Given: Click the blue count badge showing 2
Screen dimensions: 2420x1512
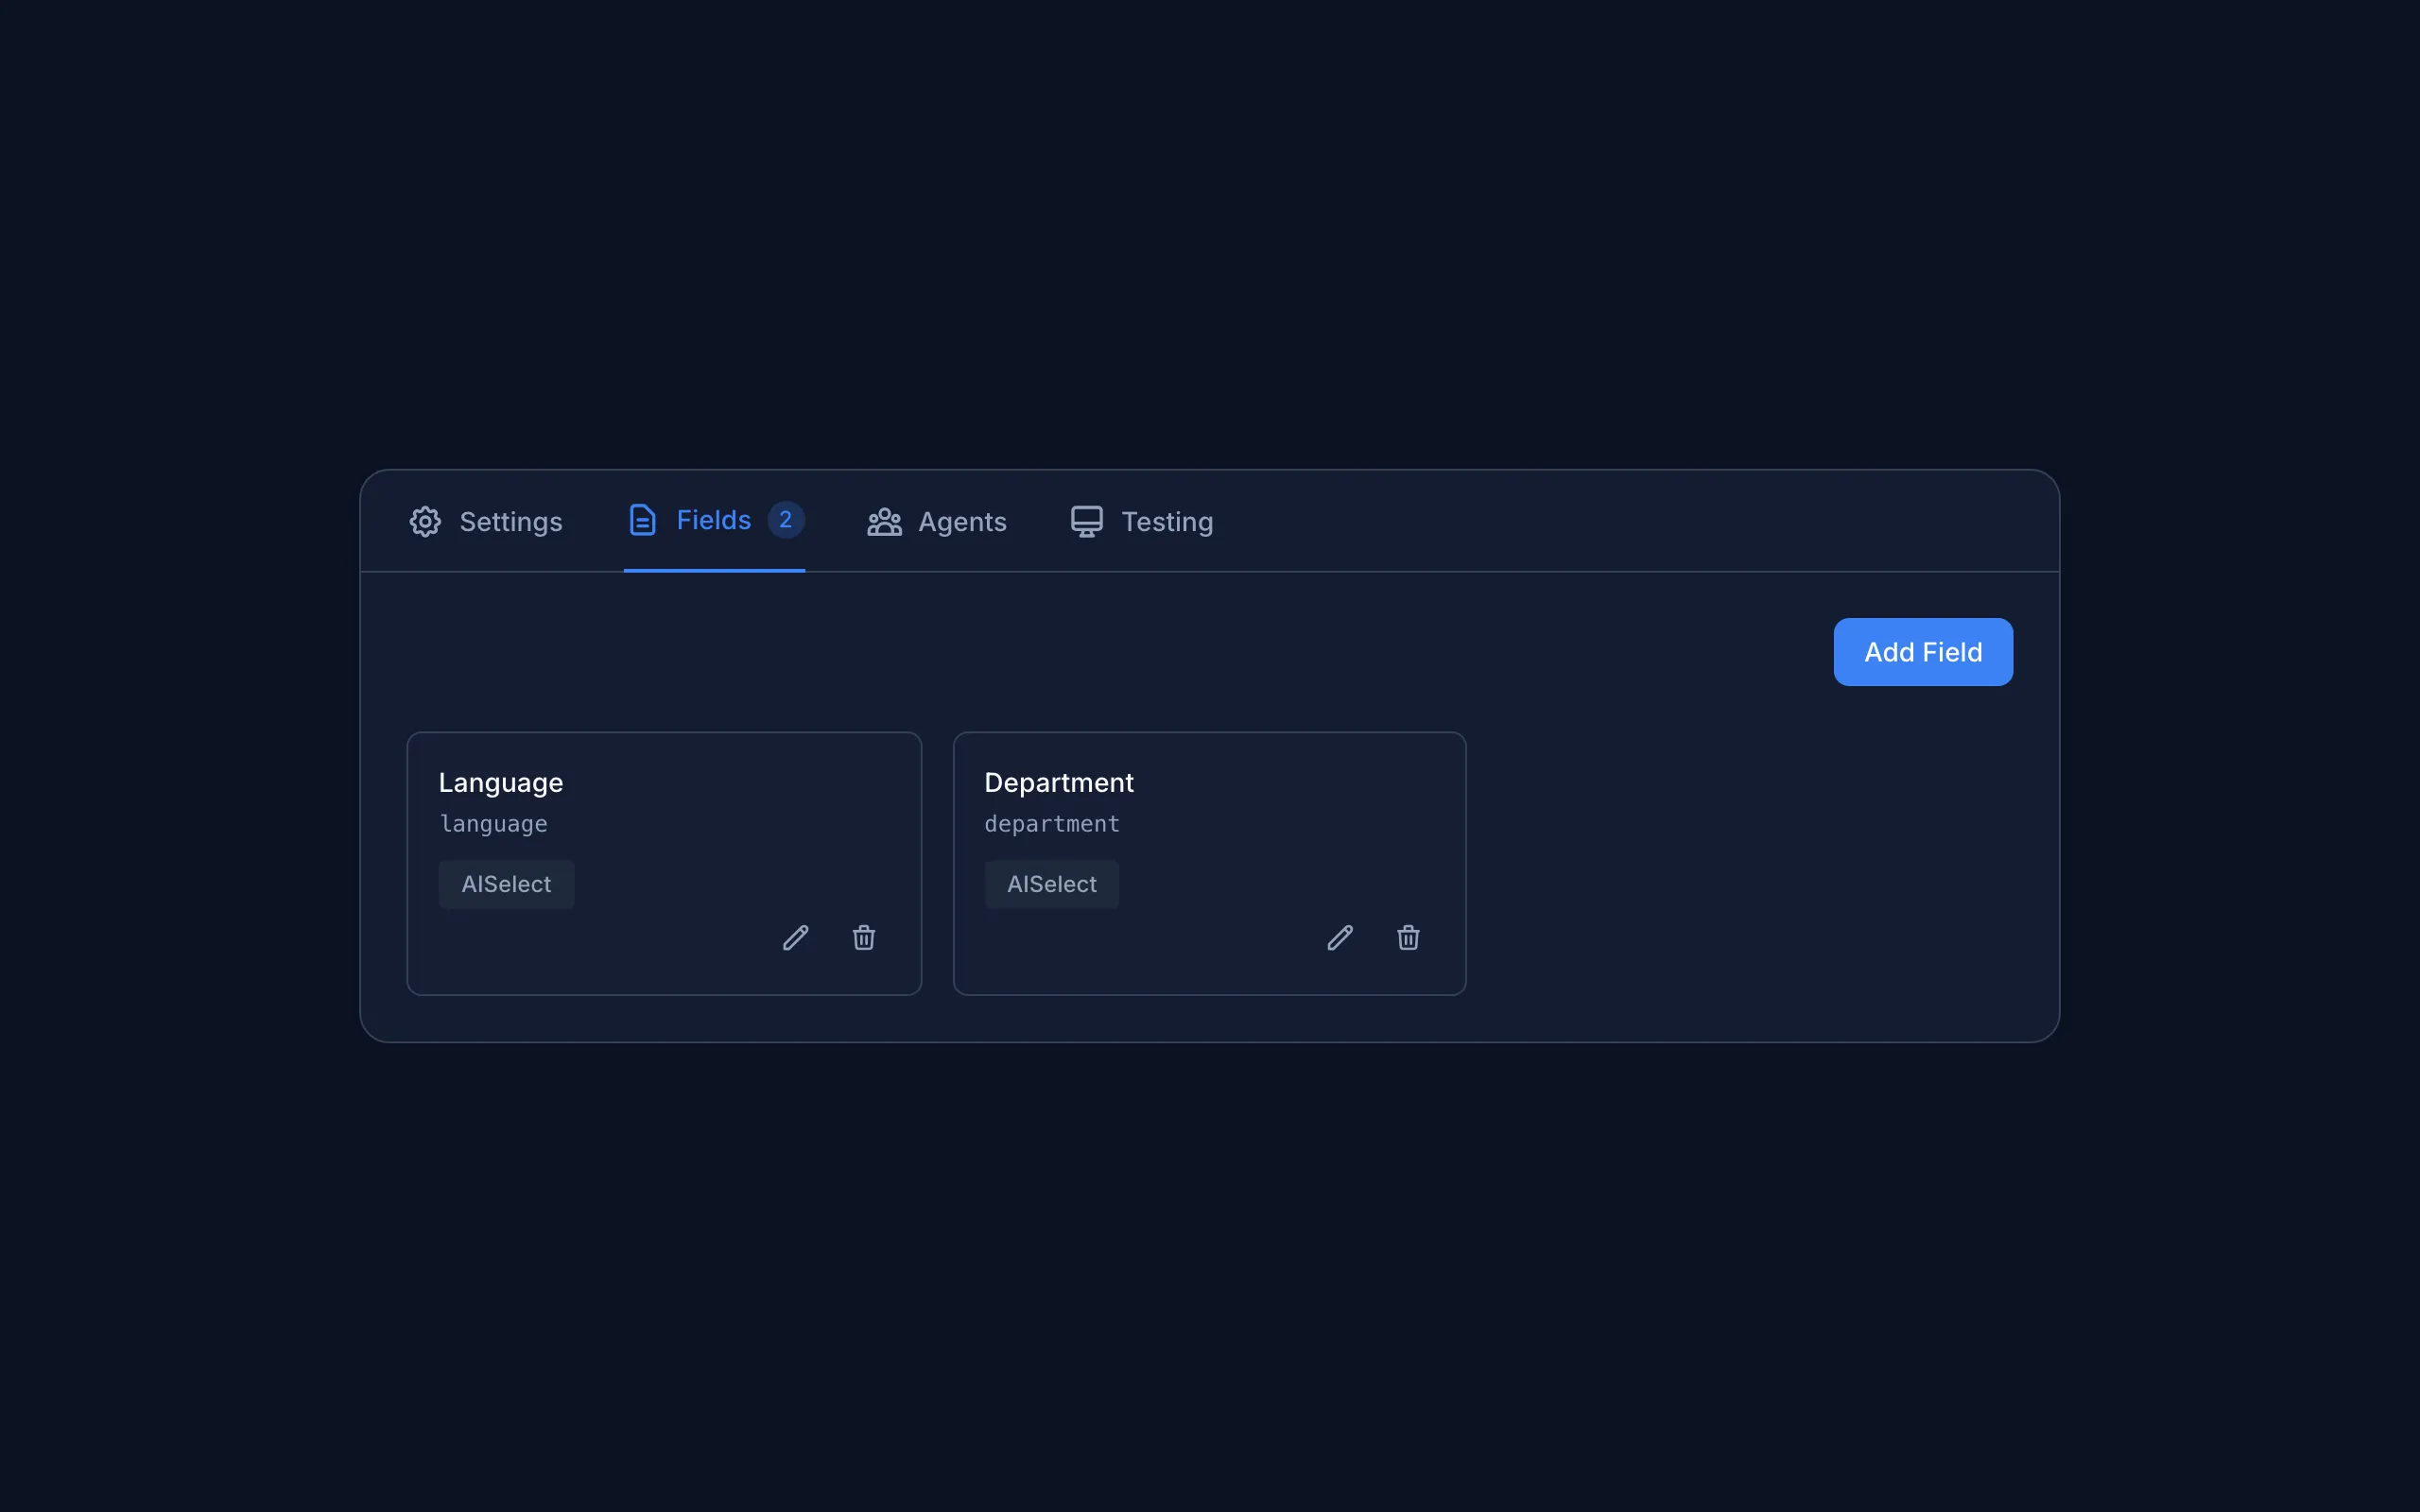Looking at the screenshot, I should click(x=785, y=519).
